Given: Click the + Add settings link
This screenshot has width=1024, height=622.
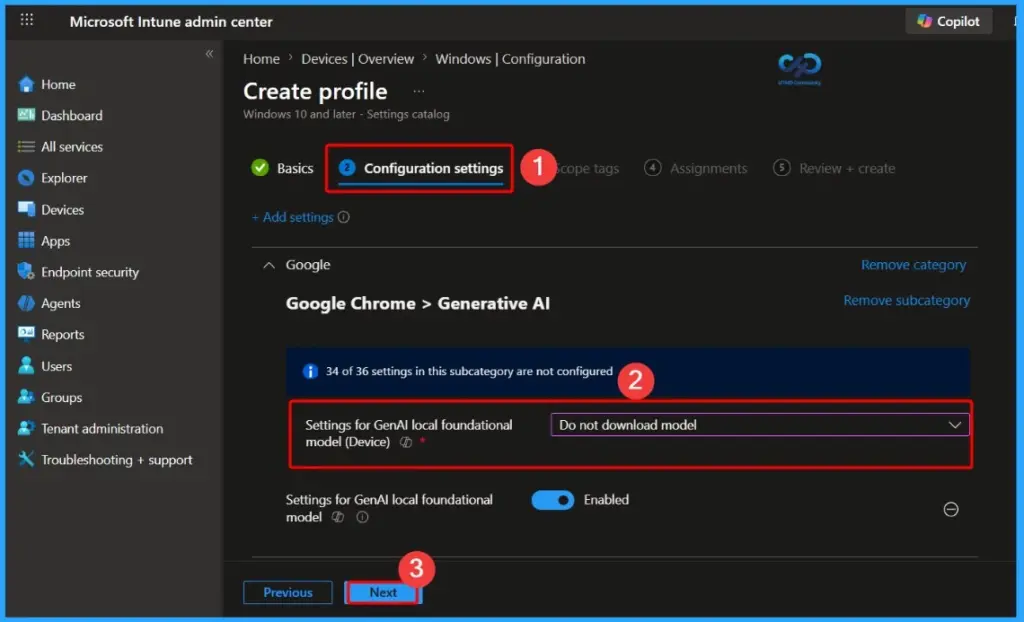Looking at the screenshot, I should (x=293, y=217).
